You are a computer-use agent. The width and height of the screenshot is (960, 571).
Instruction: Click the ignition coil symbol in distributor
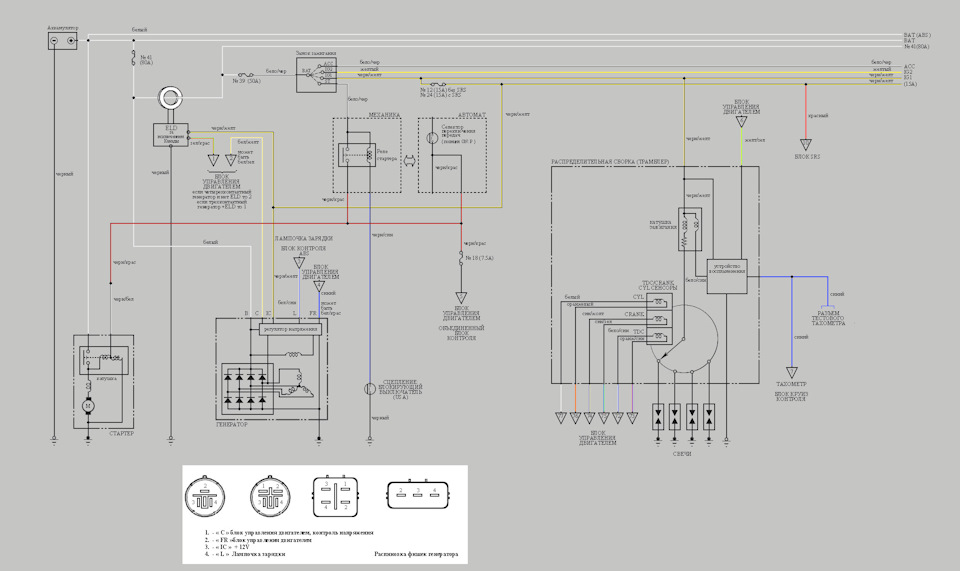pos(690,230)
